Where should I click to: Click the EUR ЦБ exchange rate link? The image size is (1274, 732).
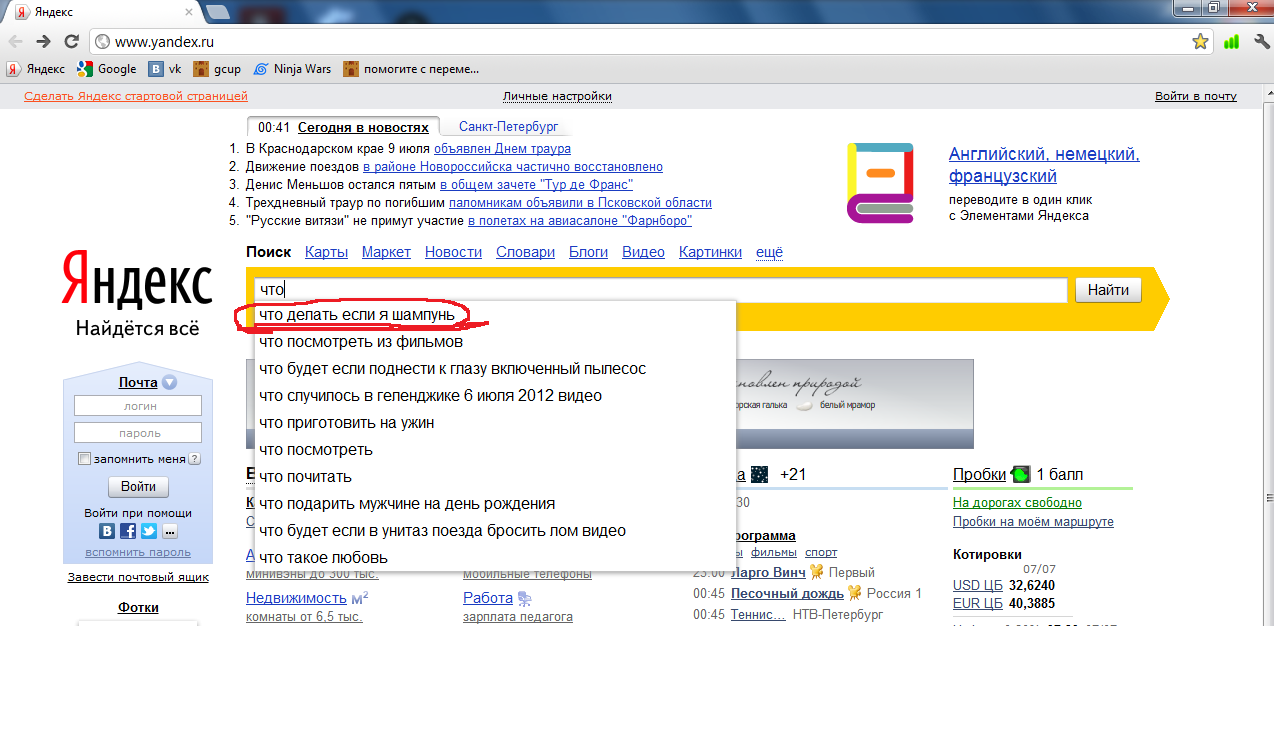[978, 603]
